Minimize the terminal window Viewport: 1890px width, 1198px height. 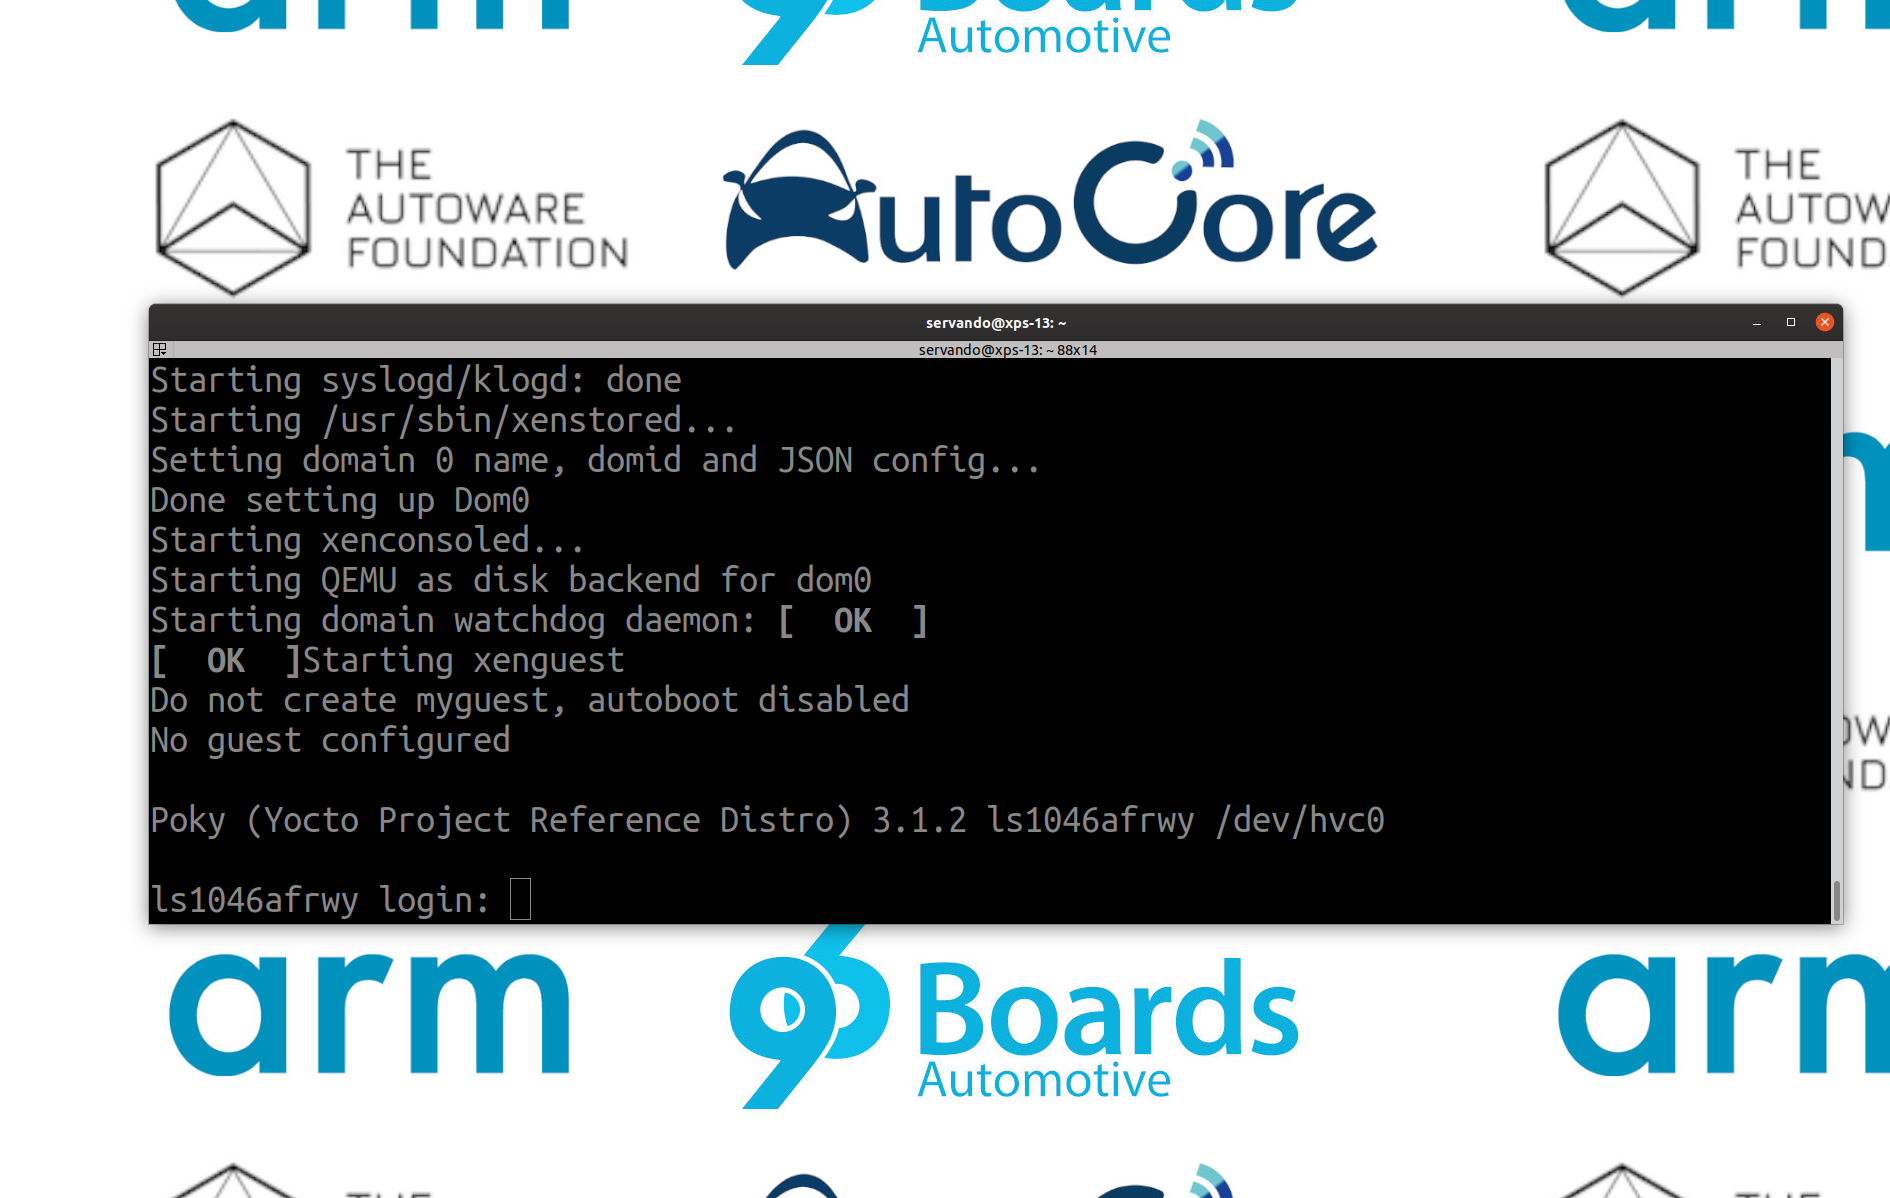(x=1756, y=322)
